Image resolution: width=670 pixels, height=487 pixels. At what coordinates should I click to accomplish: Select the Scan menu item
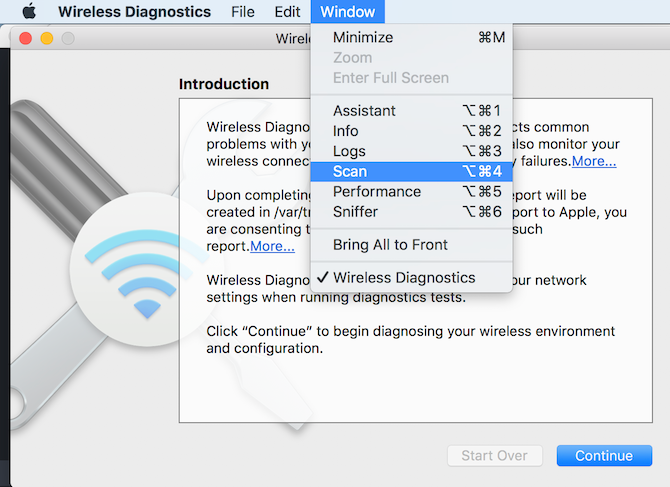coord(350,172)
